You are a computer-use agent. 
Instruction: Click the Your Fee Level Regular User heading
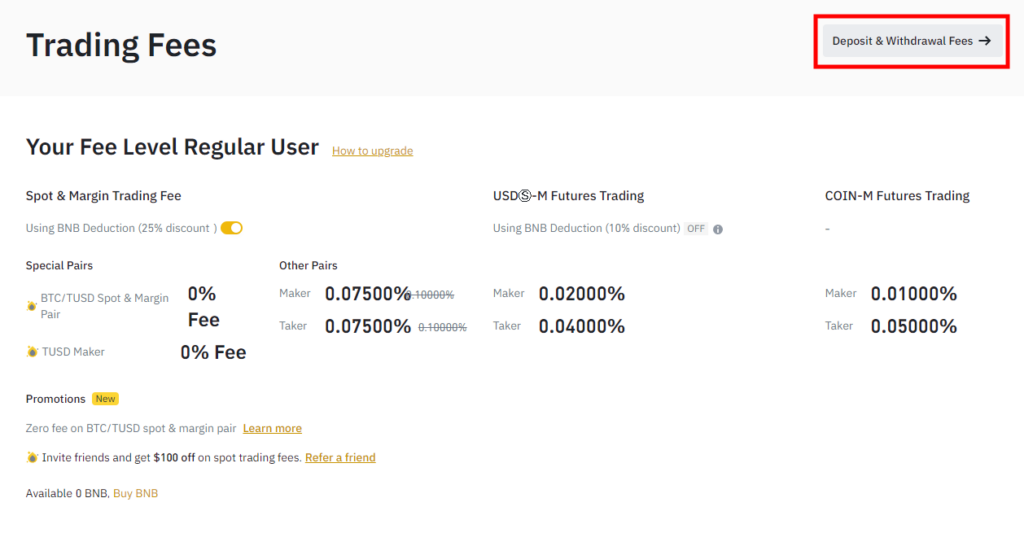[172, 147]
